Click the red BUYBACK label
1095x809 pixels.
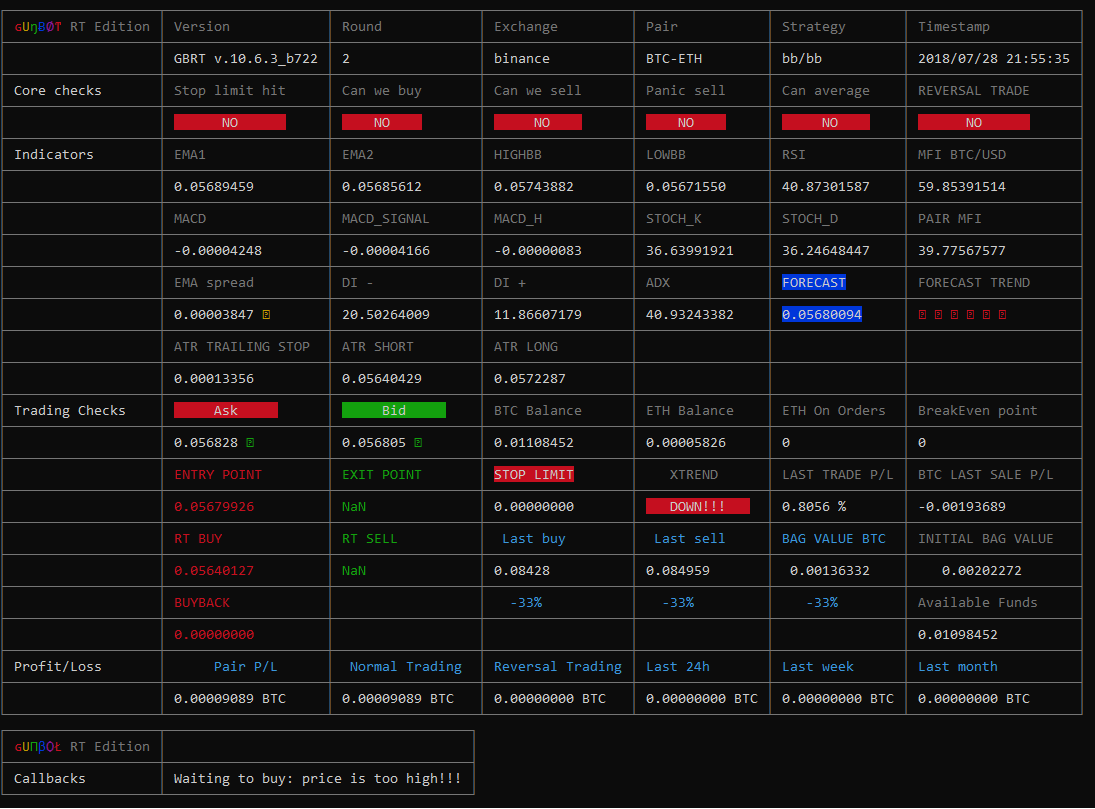pos(202,602)
